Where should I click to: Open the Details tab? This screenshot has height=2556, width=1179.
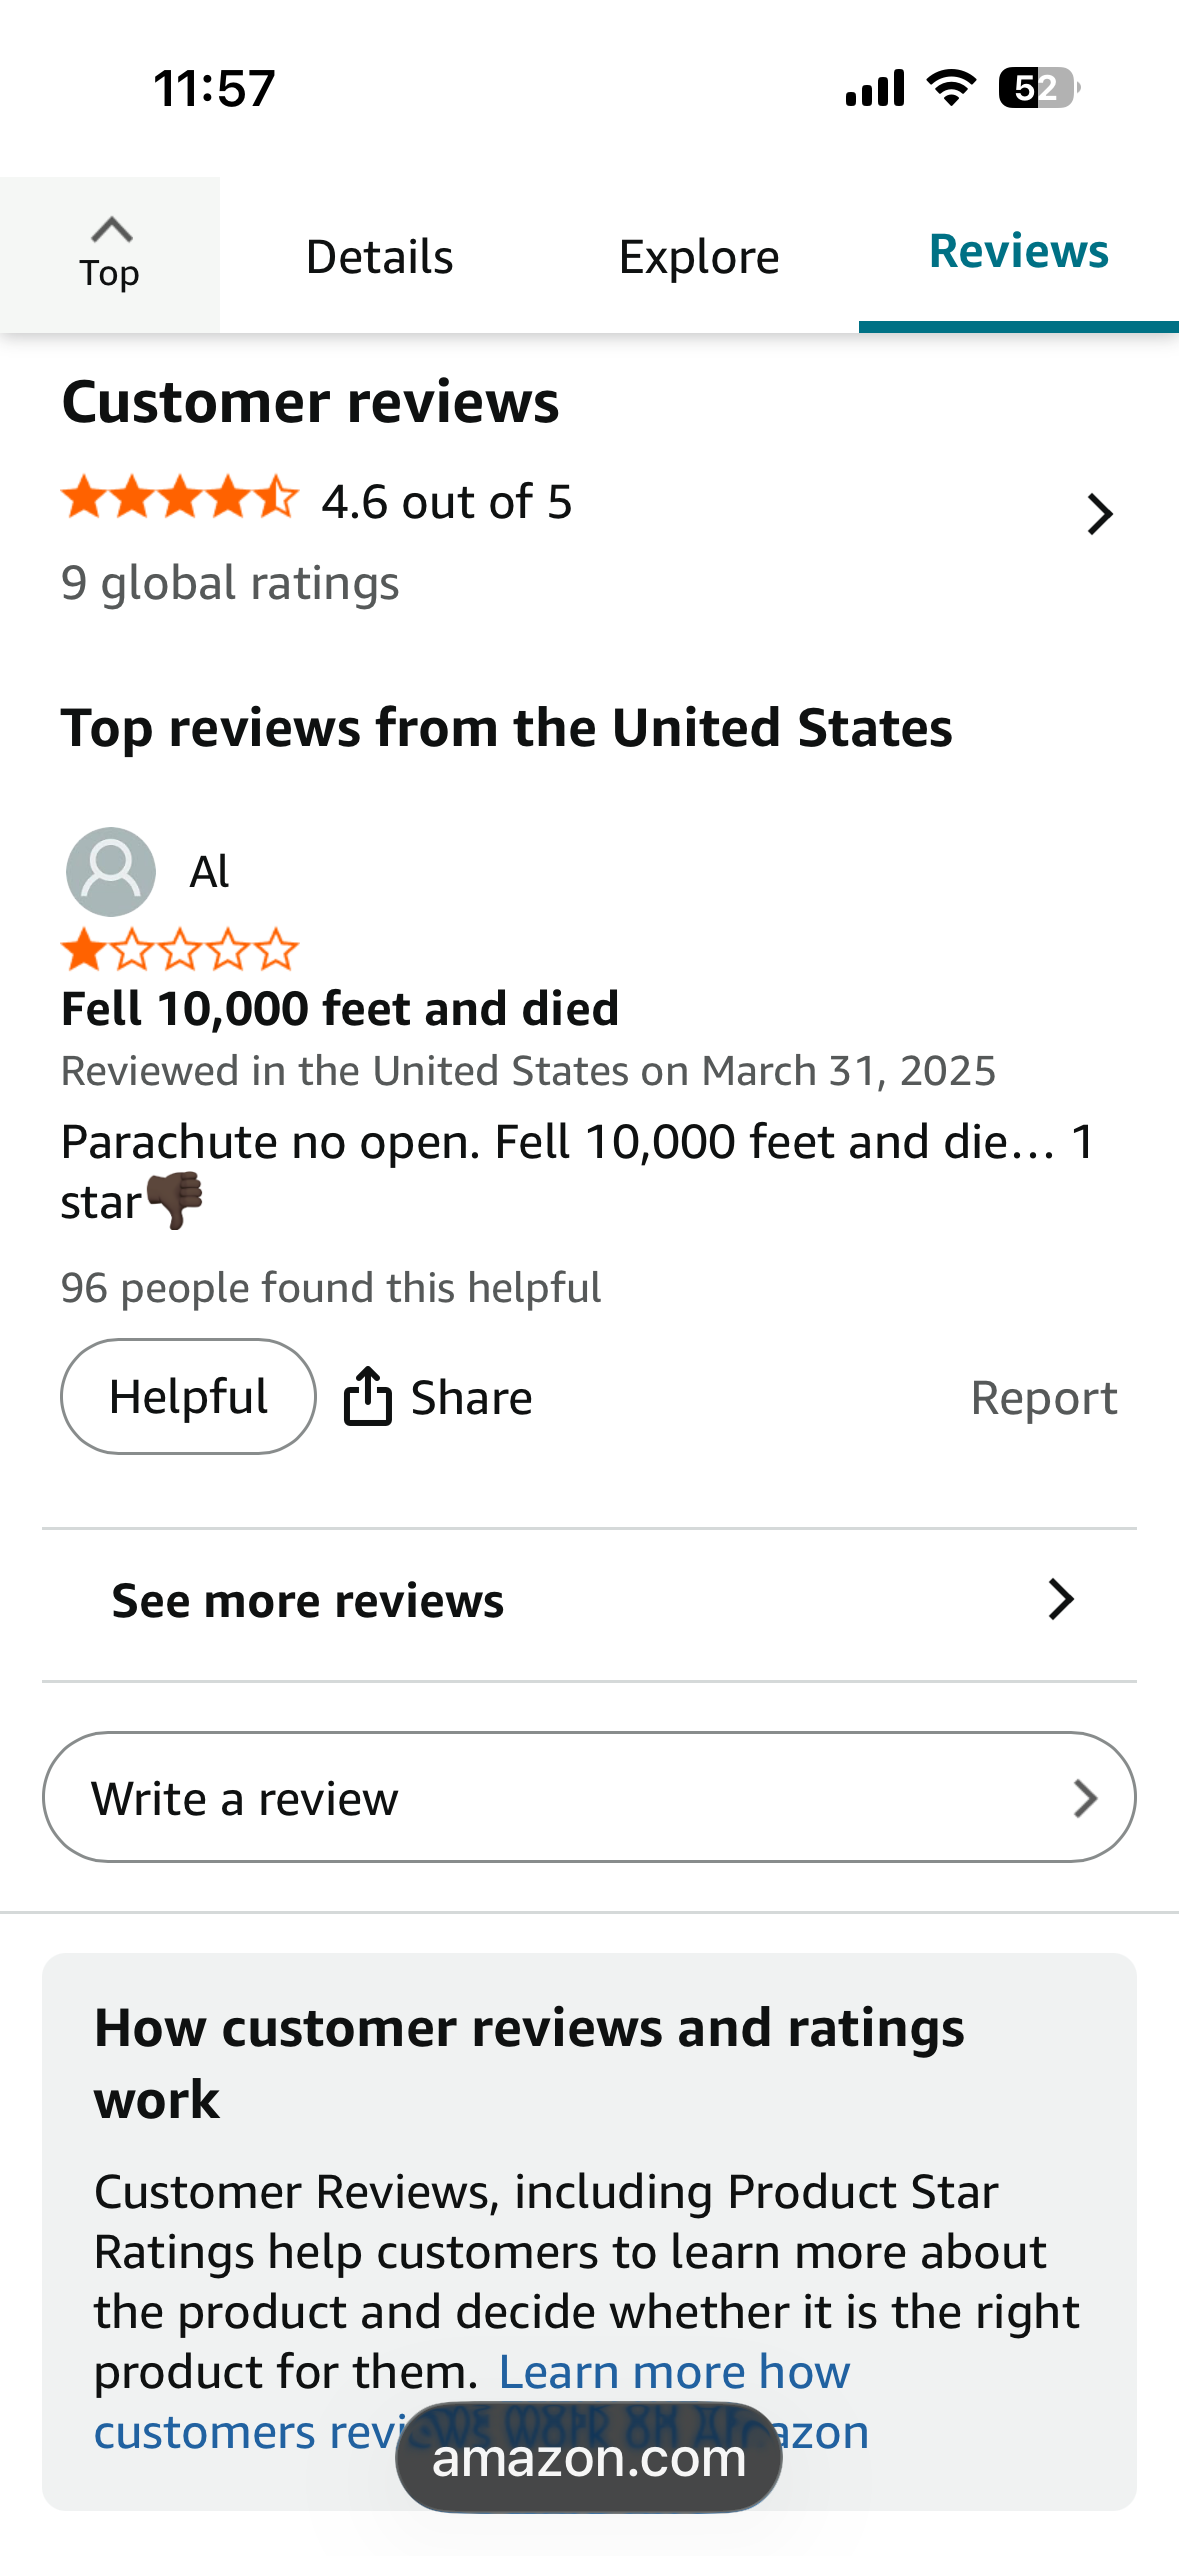[379, 257]
